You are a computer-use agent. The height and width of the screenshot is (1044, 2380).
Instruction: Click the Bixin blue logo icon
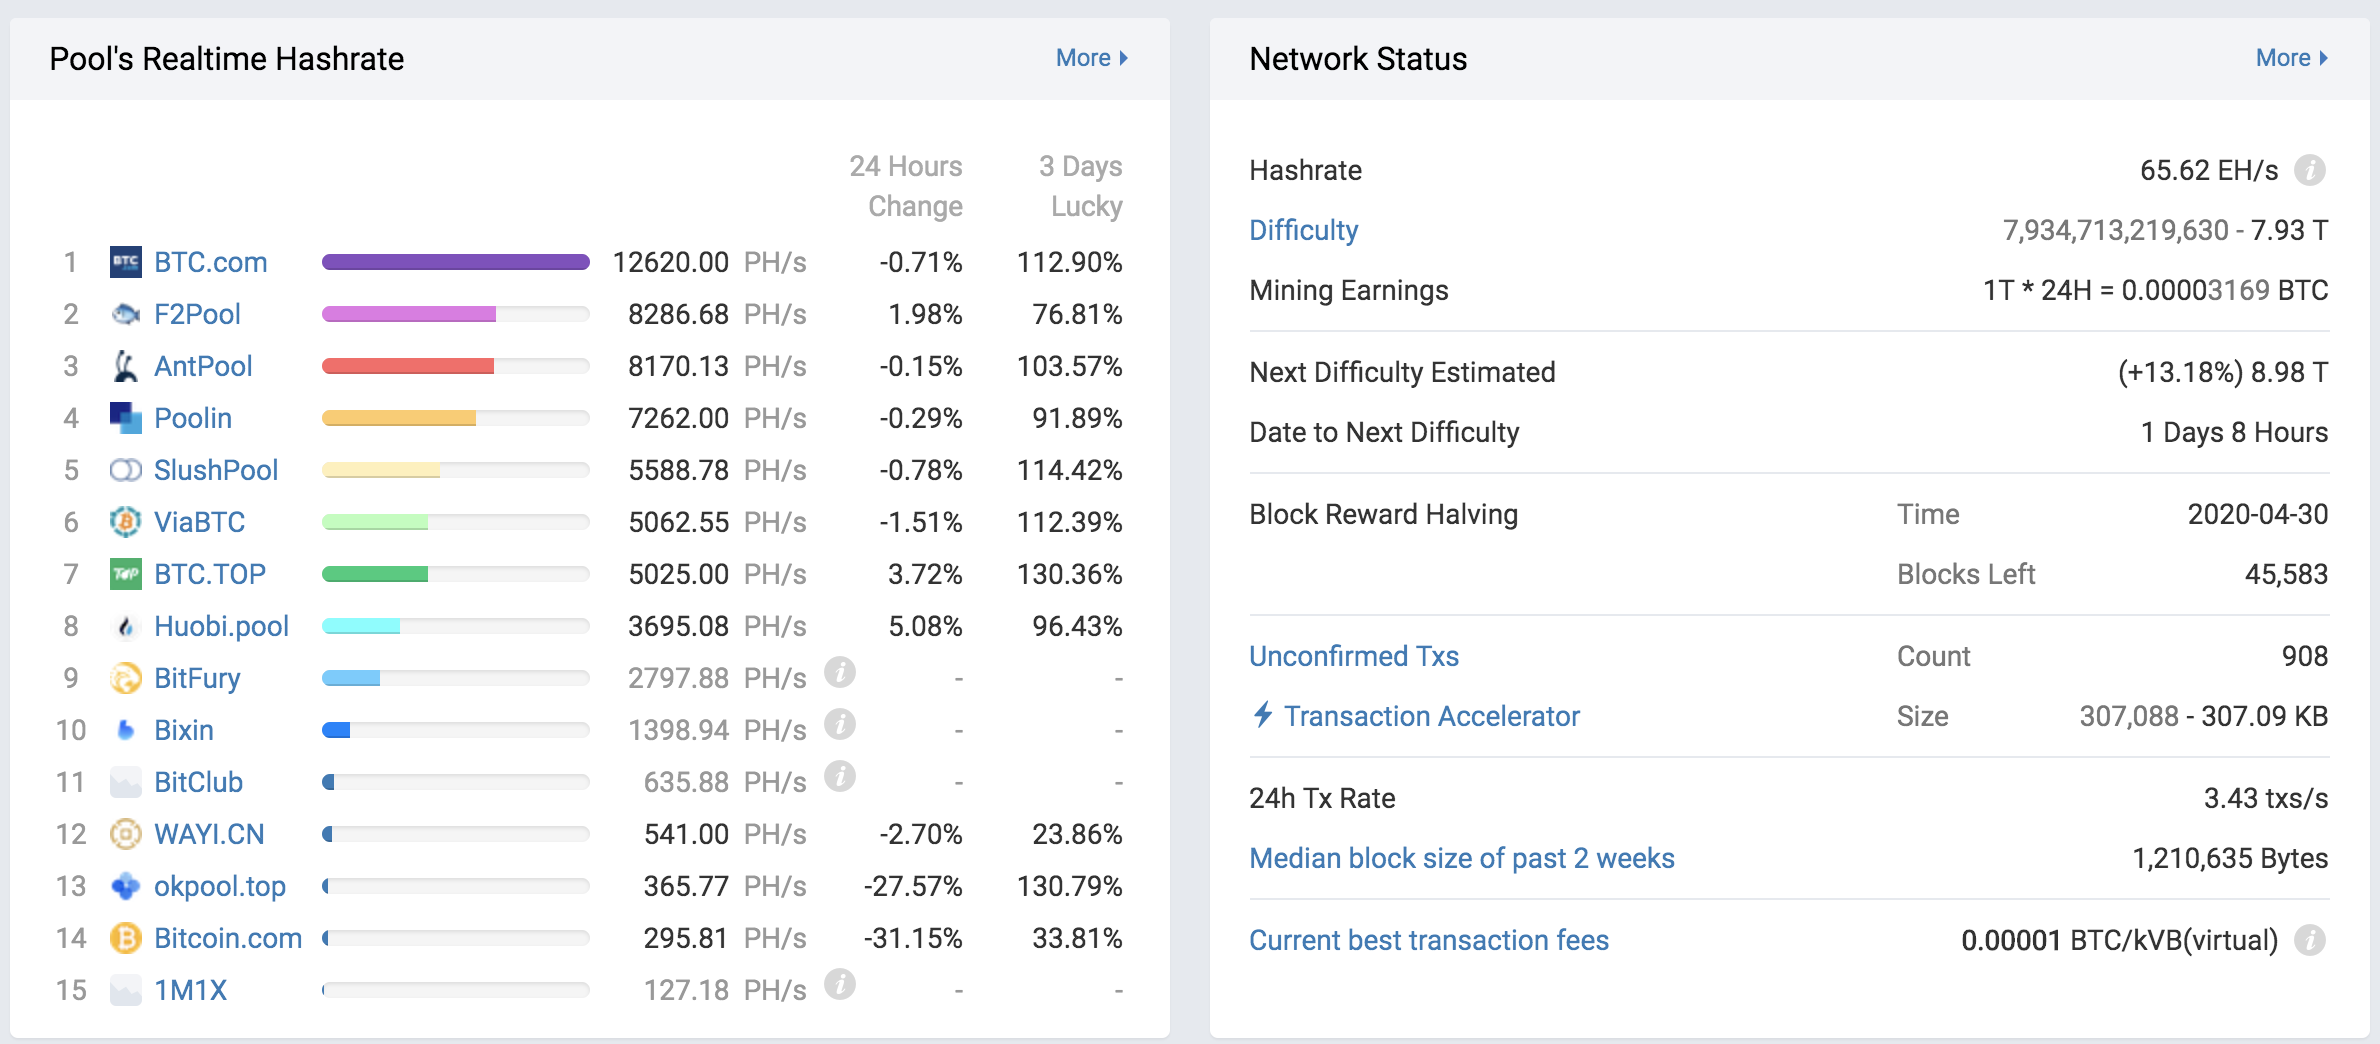pos(125,730)
